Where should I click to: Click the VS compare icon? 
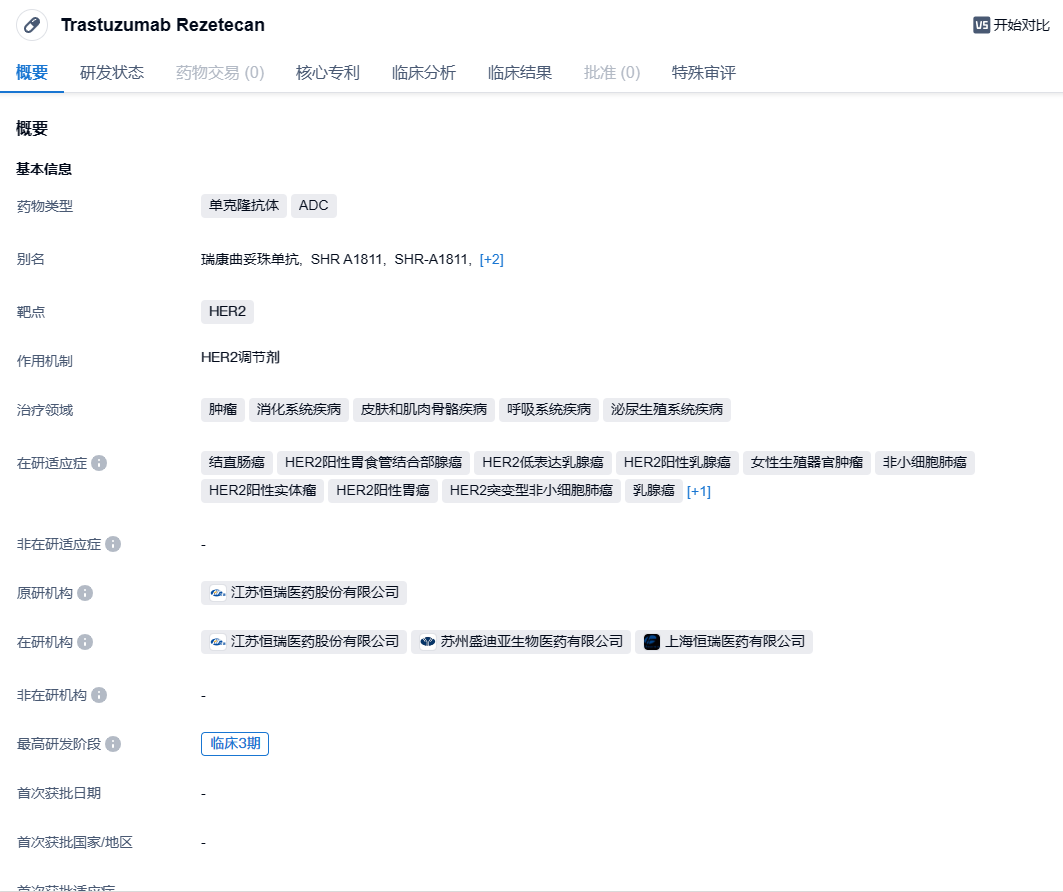coord(981,25)
